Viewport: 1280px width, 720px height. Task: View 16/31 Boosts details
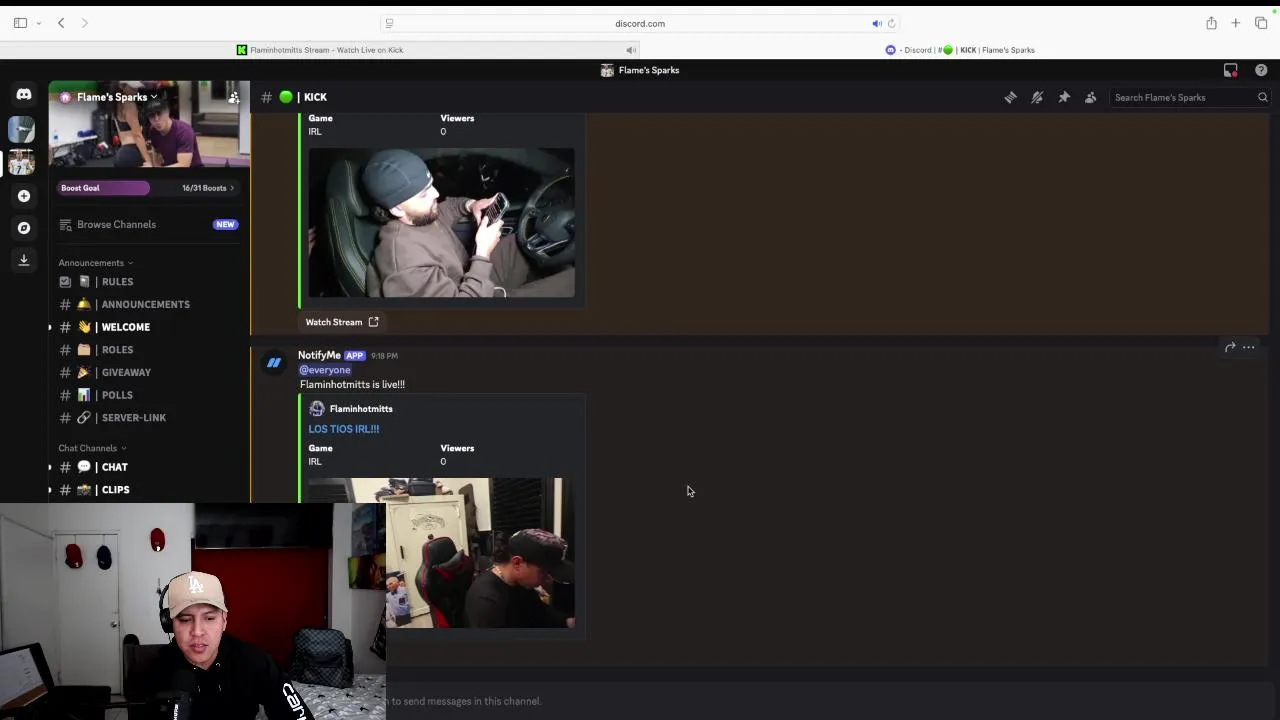(x=208, y=188)
